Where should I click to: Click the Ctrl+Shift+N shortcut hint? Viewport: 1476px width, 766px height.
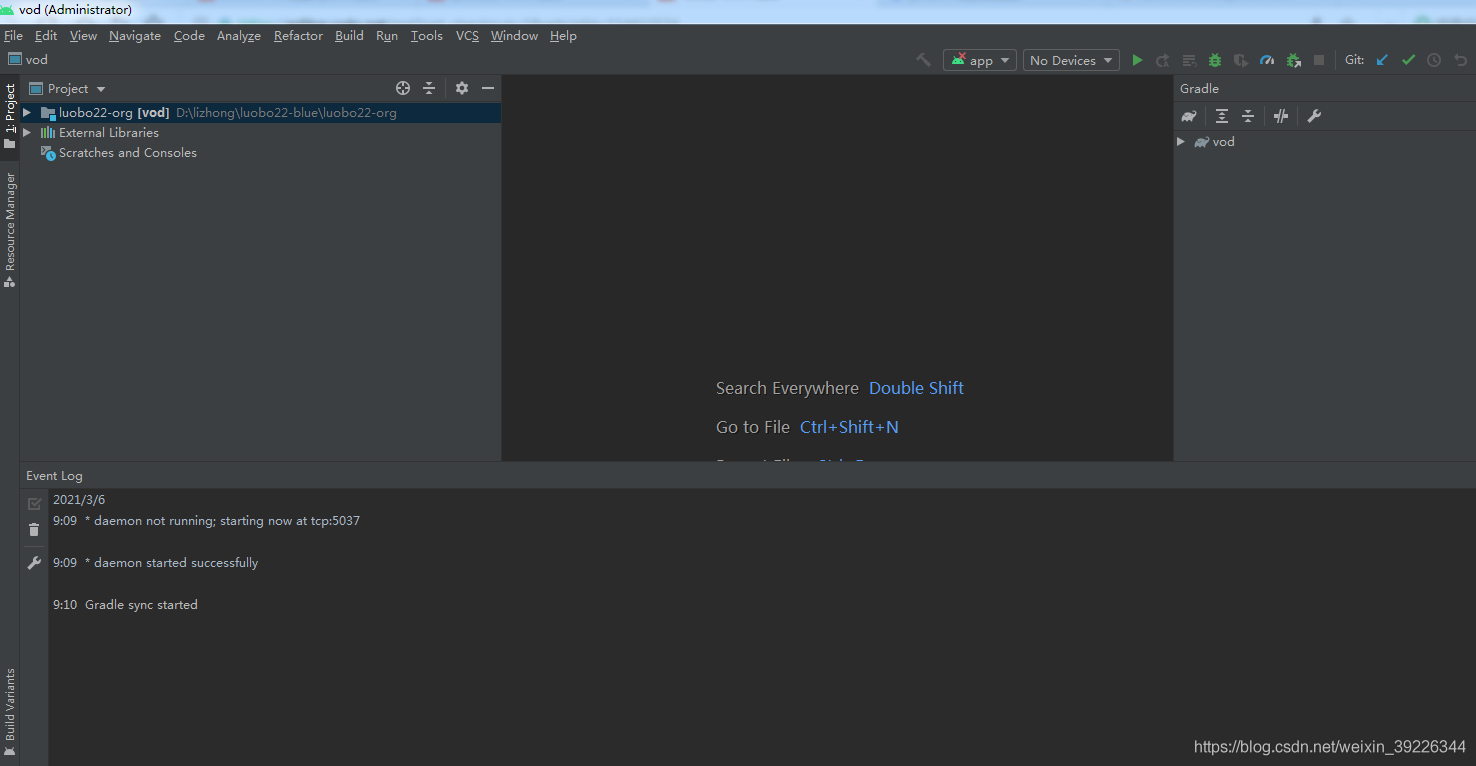[849, 427]
